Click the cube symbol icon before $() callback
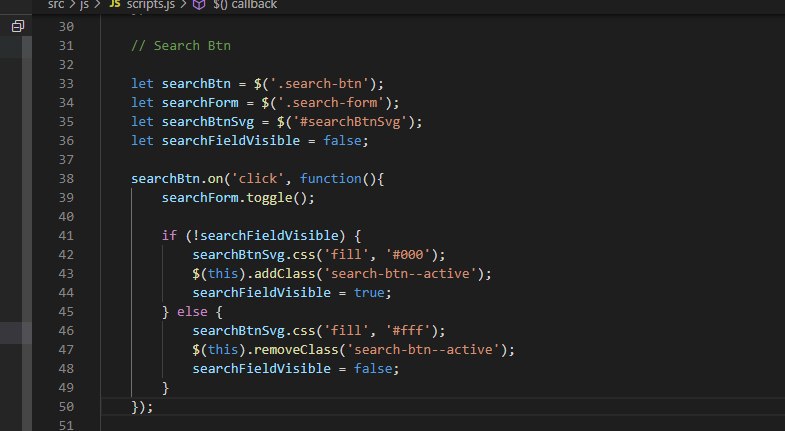The width and height of the screenshot is (785, 431). [199, 5]
